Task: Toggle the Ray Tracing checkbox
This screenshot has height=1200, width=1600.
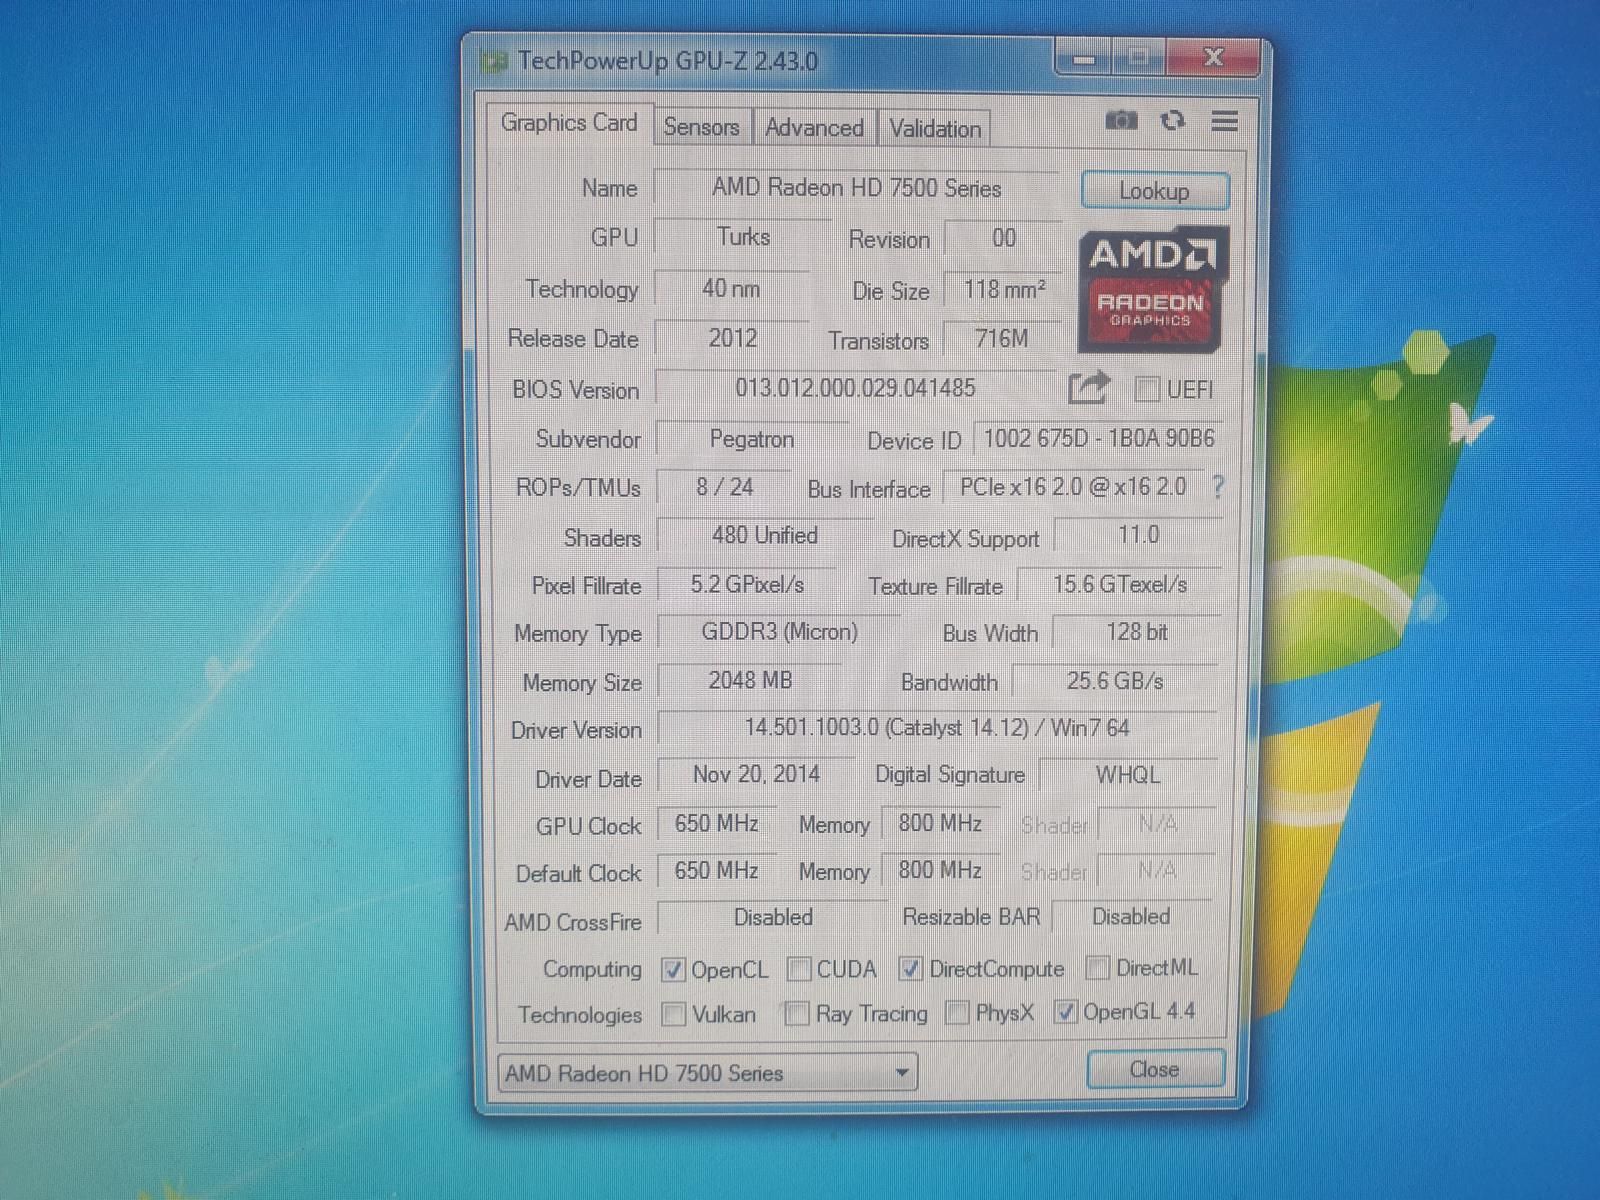Action: pos(797,1014)
